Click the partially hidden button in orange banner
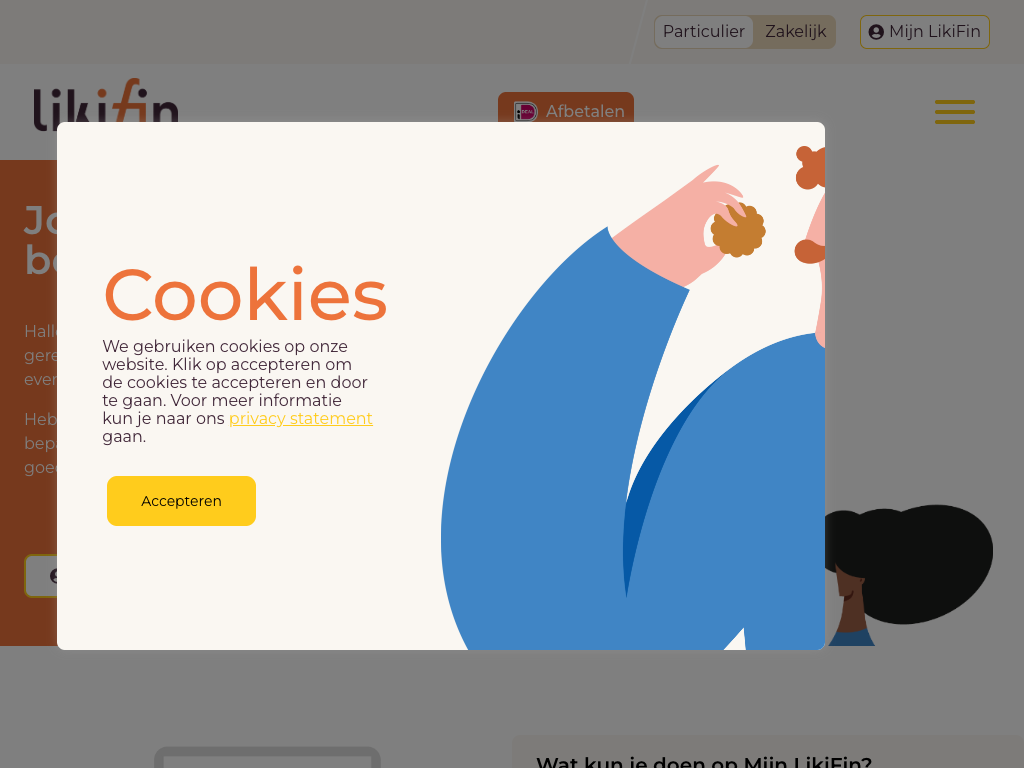This screenshot has height=768, width=1024. click(x=40, y=575)
